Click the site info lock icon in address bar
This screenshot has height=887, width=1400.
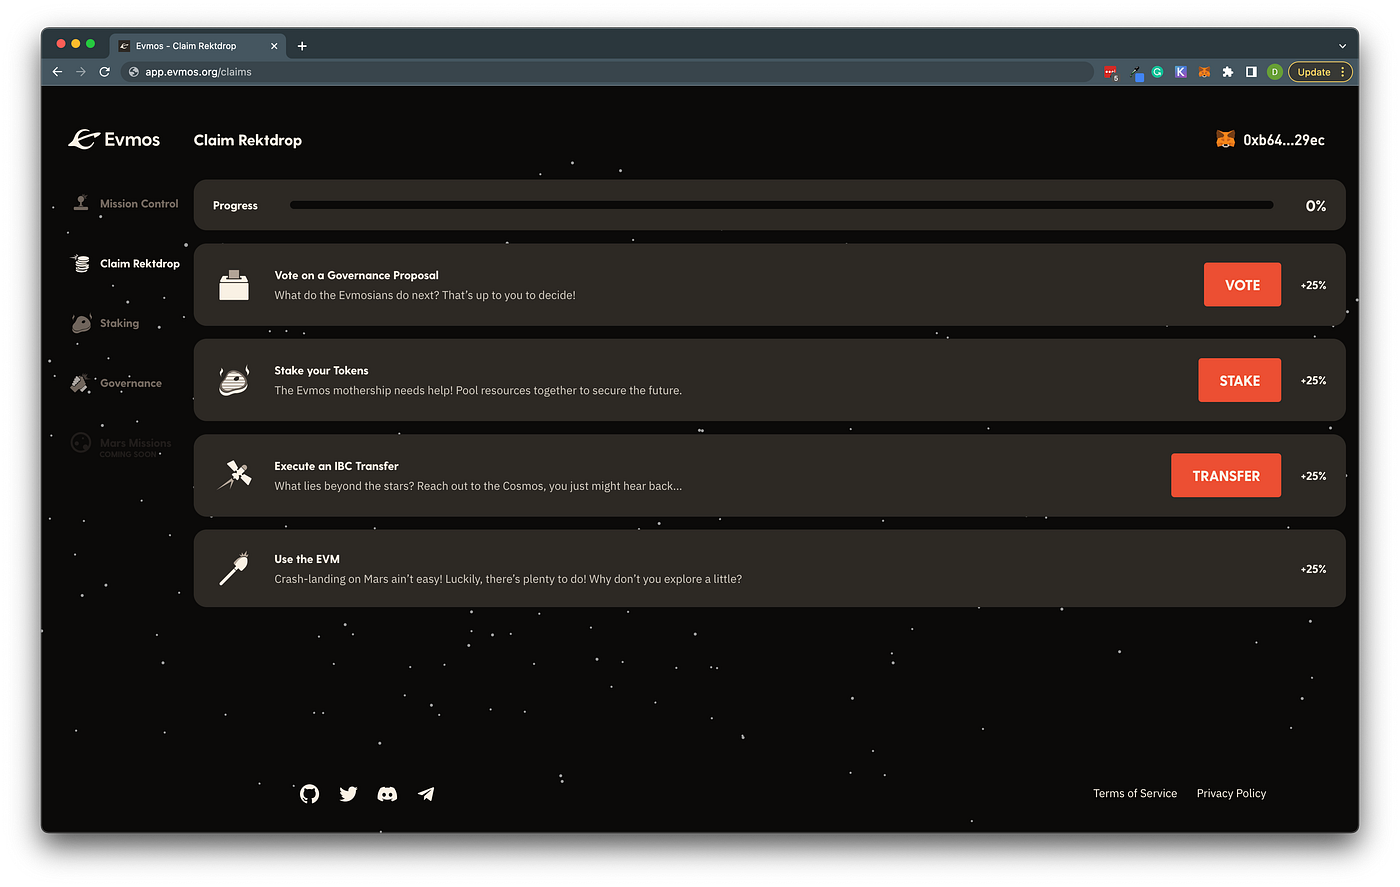[x=134, y=72]
